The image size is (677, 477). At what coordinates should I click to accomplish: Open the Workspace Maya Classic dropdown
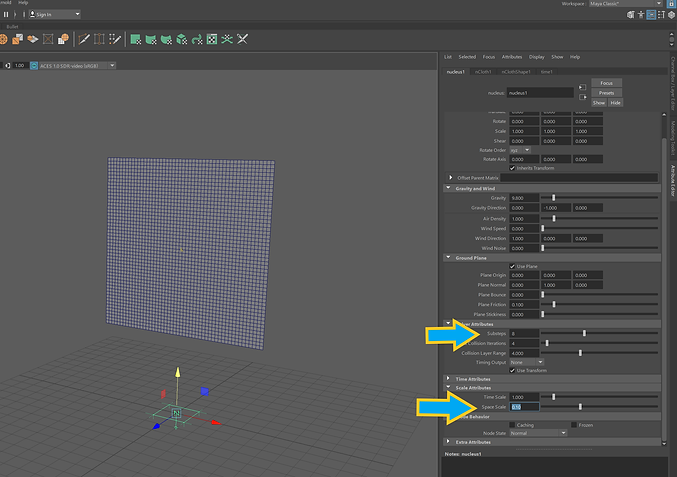coord(626,3)
